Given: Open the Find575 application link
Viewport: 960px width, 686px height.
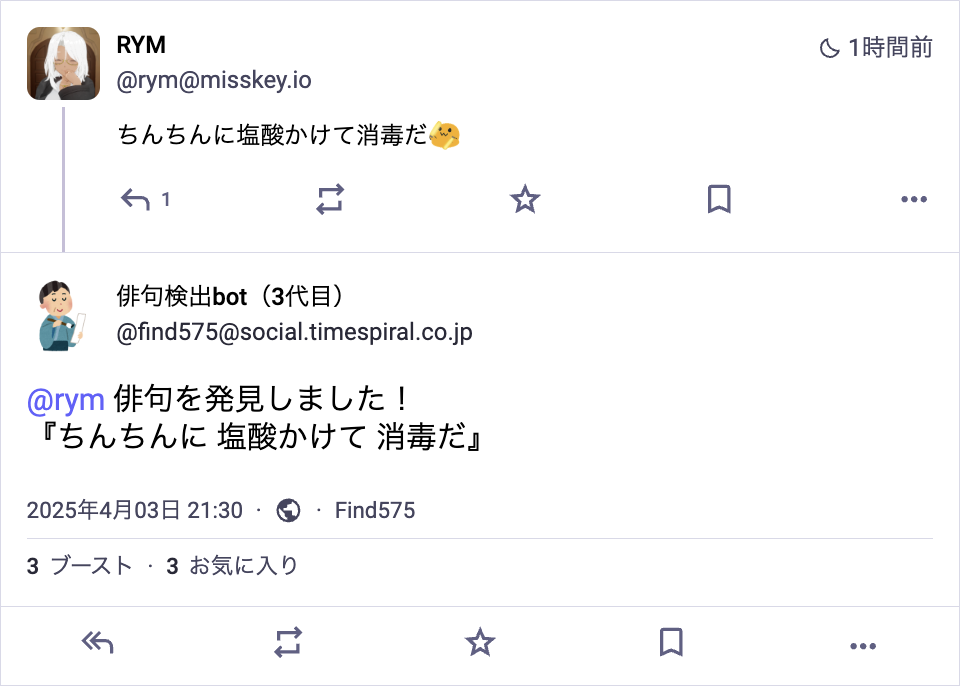Looking at the screenshot, I should tap(375, 511).
